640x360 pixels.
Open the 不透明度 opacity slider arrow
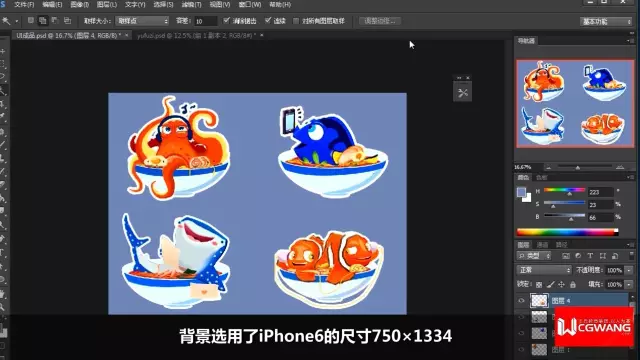629,270
